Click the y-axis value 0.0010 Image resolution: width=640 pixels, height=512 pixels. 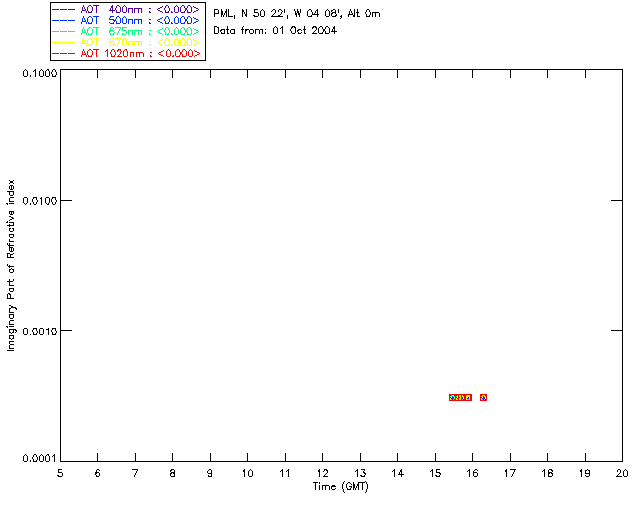point(40,331)
